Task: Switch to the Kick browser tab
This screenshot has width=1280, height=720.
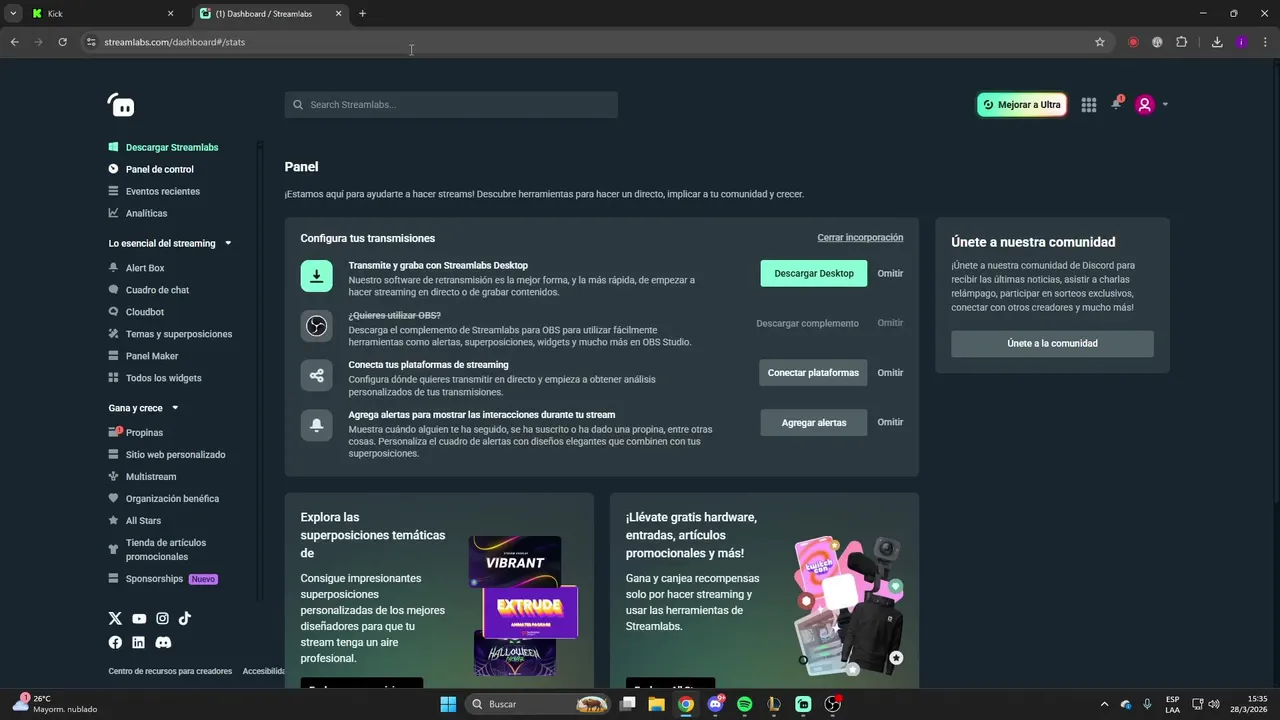Action: (100, 14)
